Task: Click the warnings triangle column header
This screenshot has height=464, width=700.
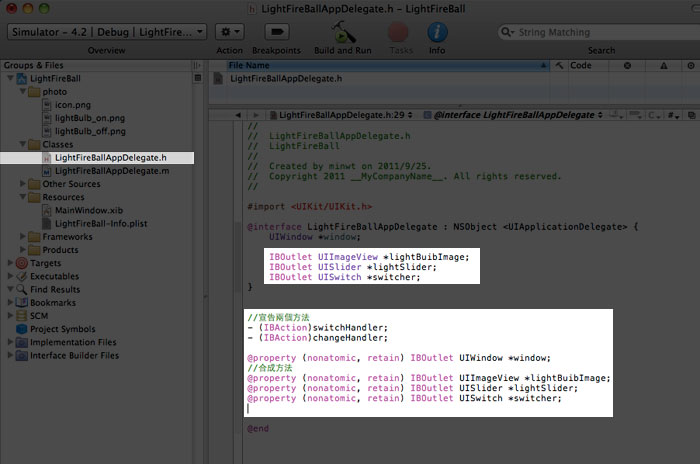Action: pyautogui.click(x=664, y=65)
